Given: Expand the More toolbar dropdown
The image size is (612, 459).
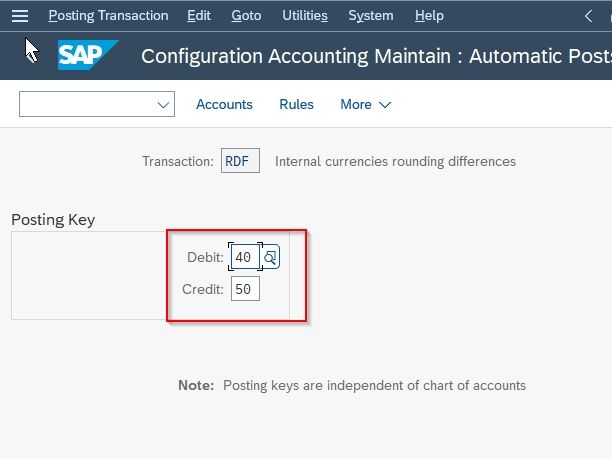Looking at the screenshot, I should point(365,104).
